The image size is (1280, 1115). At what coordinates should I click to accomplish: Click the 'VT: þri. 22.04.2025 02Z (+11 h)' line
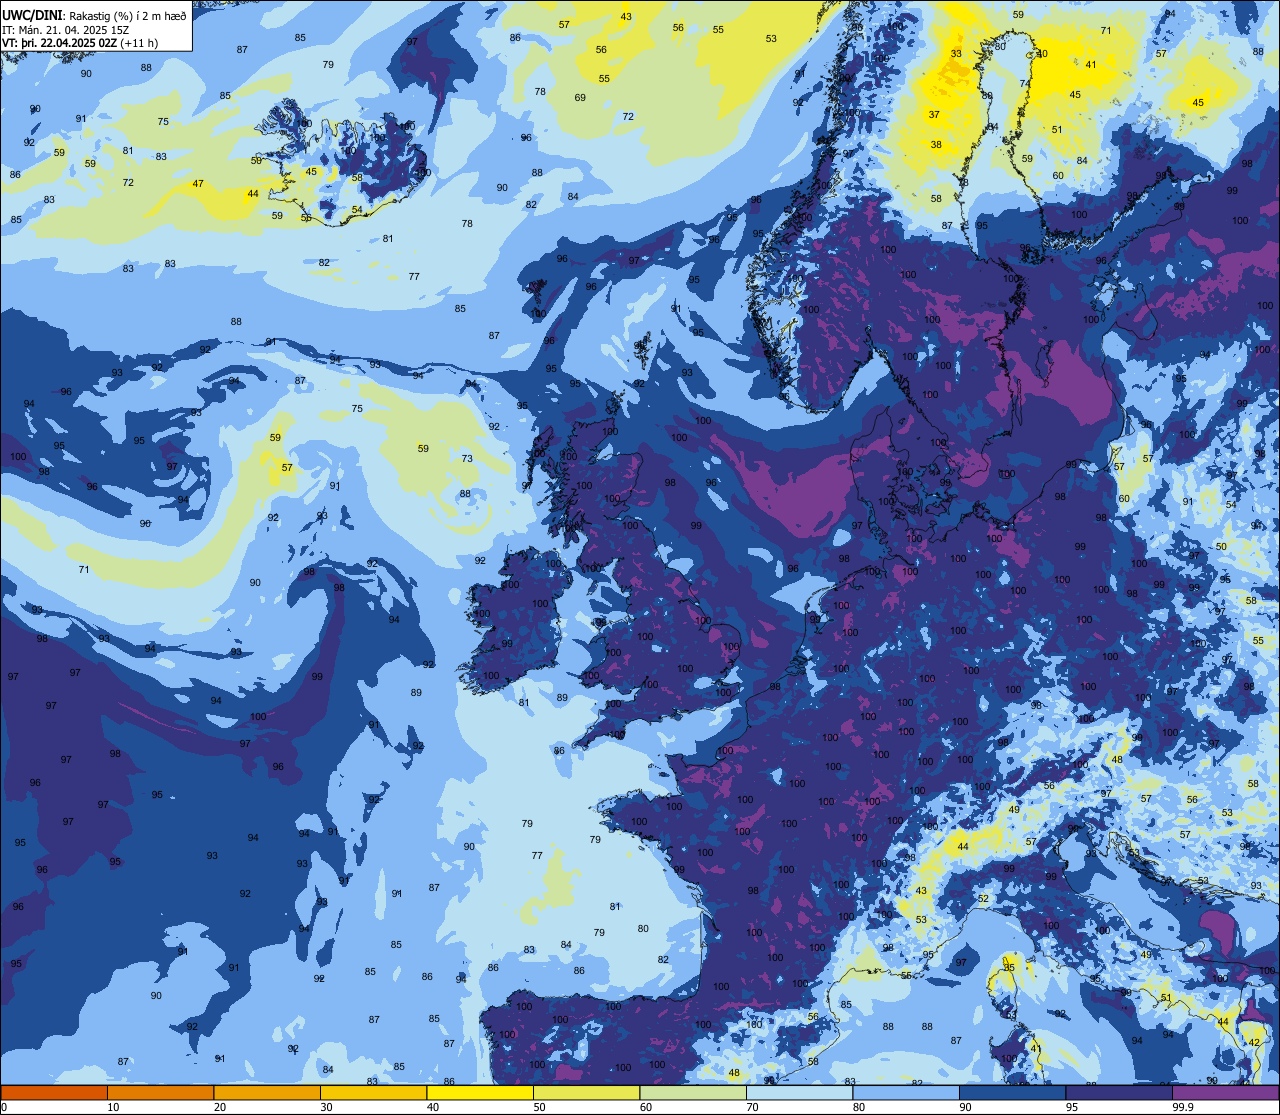click(x=80, y=43)
